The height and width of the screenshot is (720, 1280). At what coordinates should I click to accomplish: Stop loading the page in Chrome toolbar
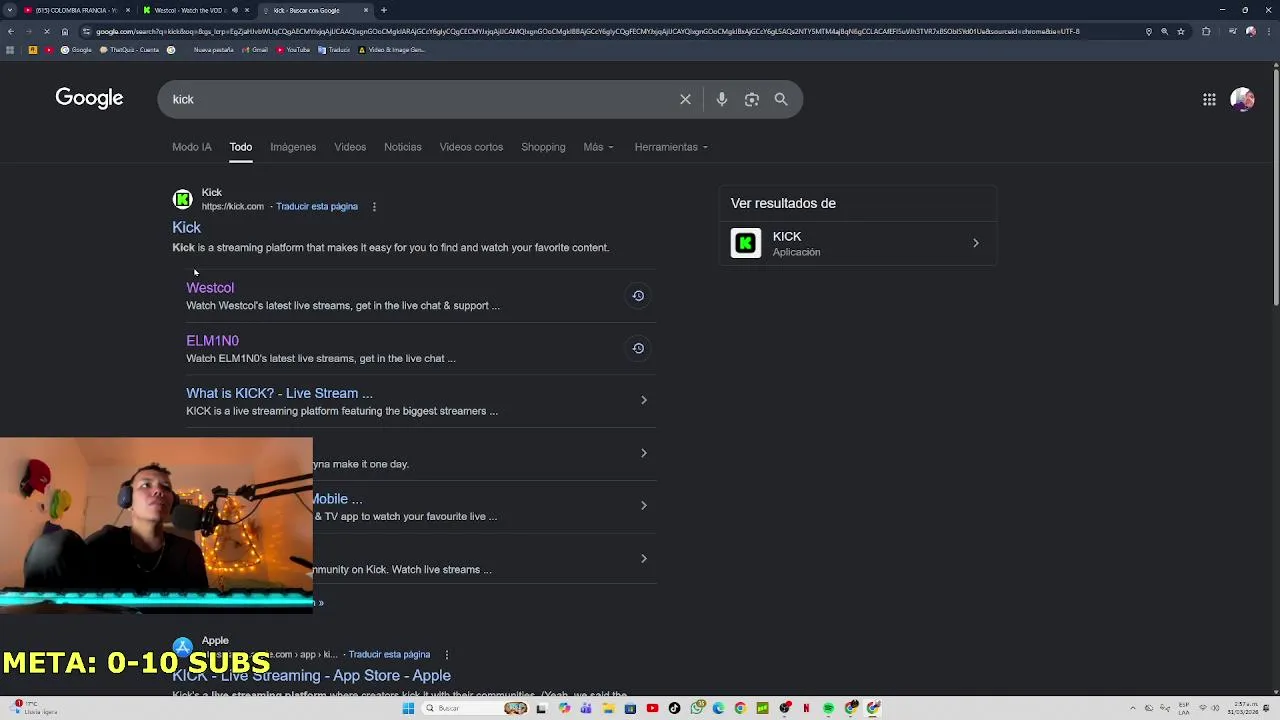click(x=46, y=31)
